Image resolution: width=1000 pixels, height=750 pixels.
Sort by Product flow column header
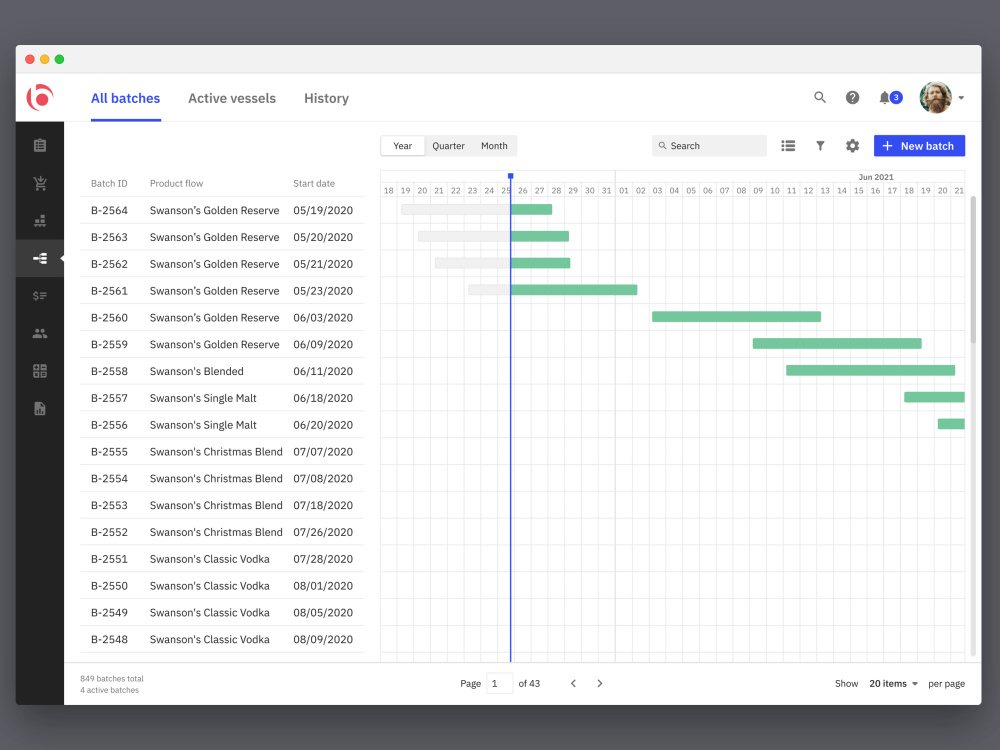[176, 184]
